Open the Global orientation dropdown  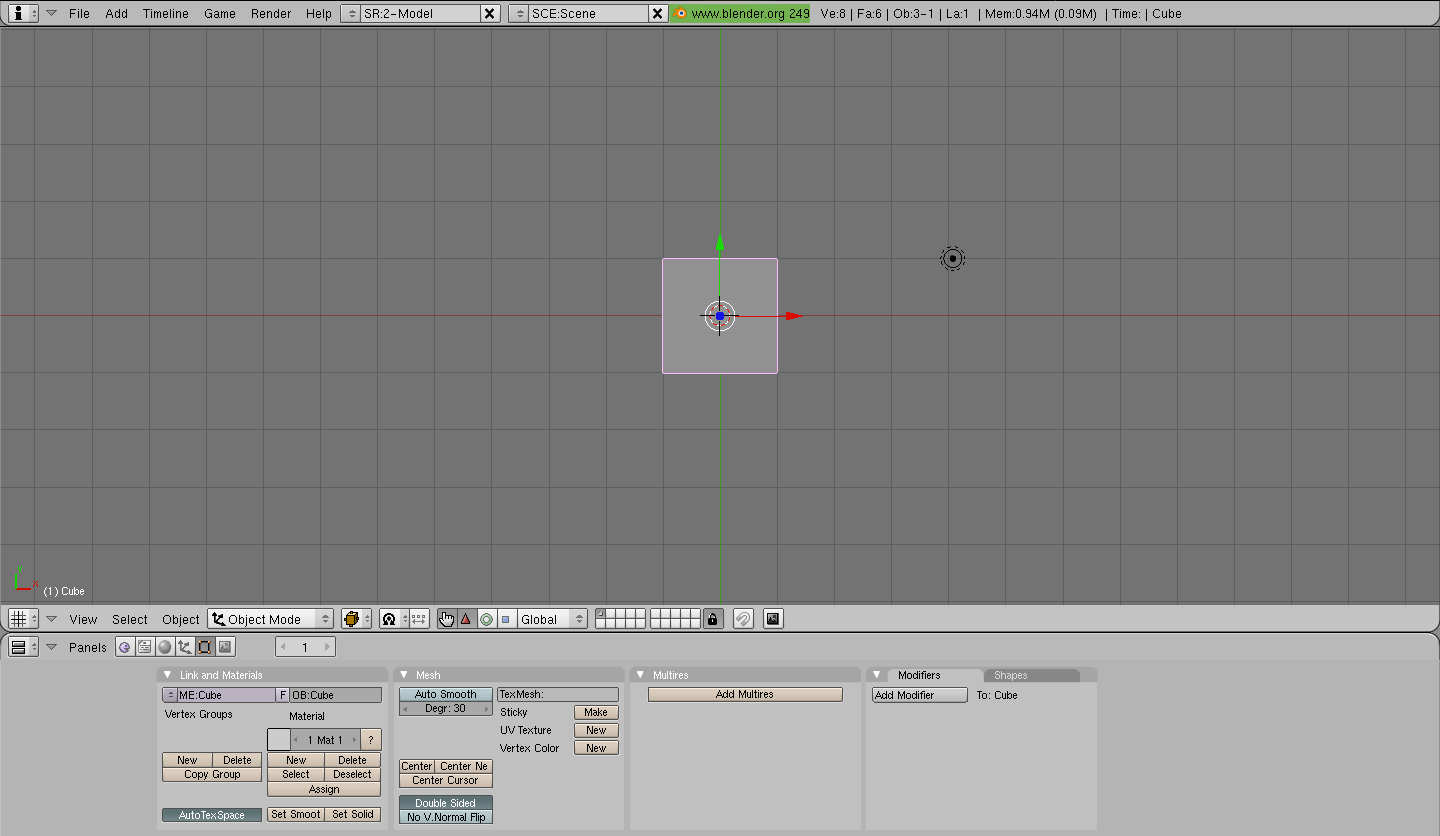click(552, 619)
